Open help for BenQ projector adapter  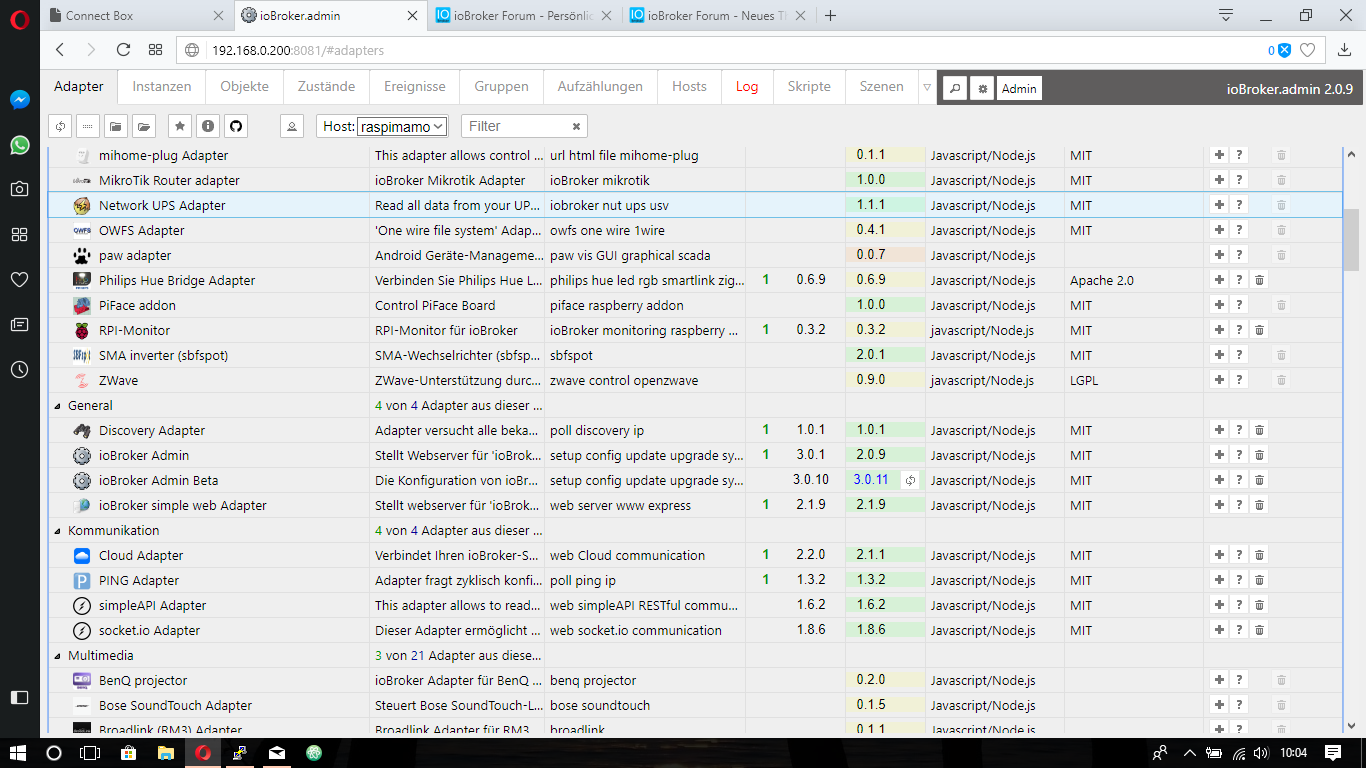tap(1239, 680)
